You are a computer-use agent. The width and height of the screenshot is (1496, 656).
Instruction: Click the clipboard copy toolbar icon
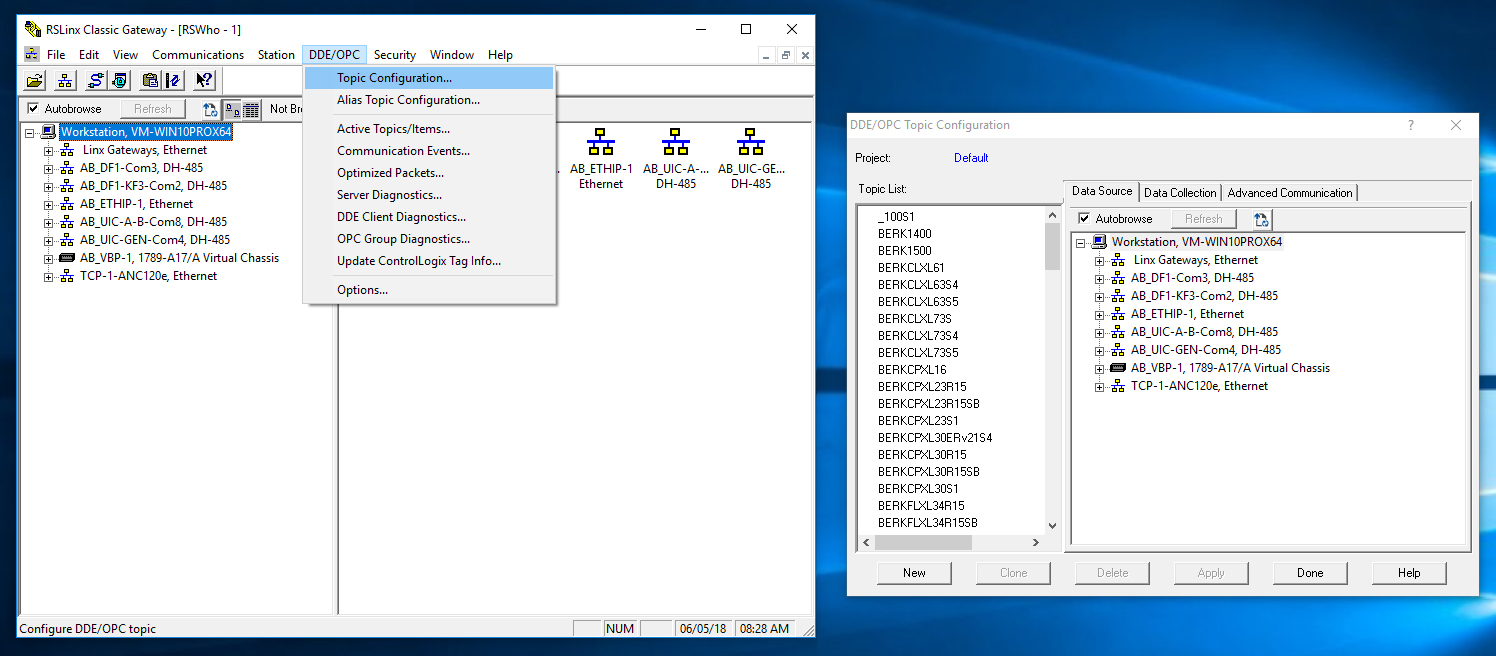point(150,81)
